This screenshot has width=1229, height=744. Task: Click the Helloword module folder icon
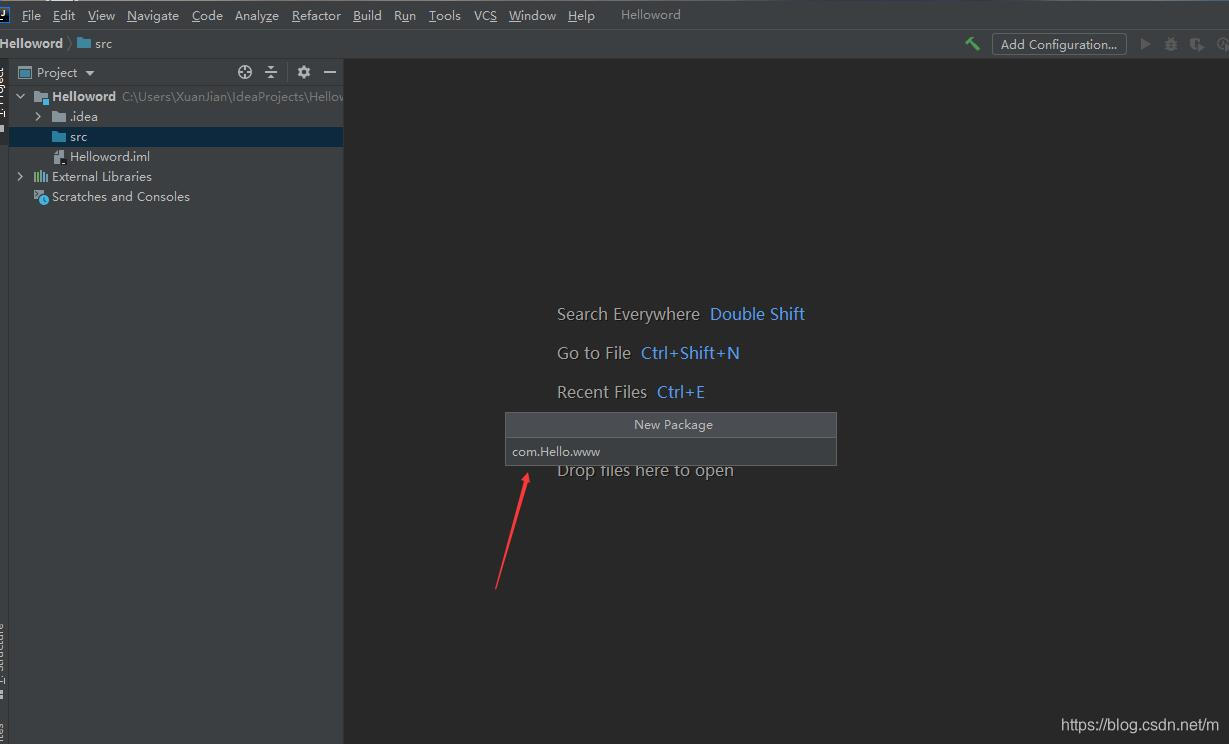41,97
